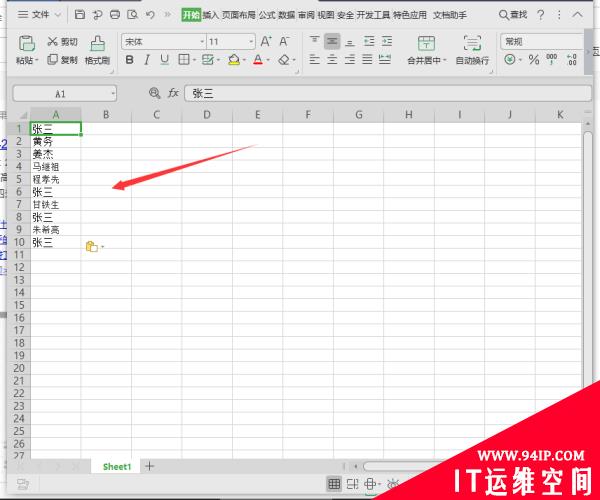Toggle vertical middle alignment
600x500 pixels.
pyautogui.click(x=332, y=41)
